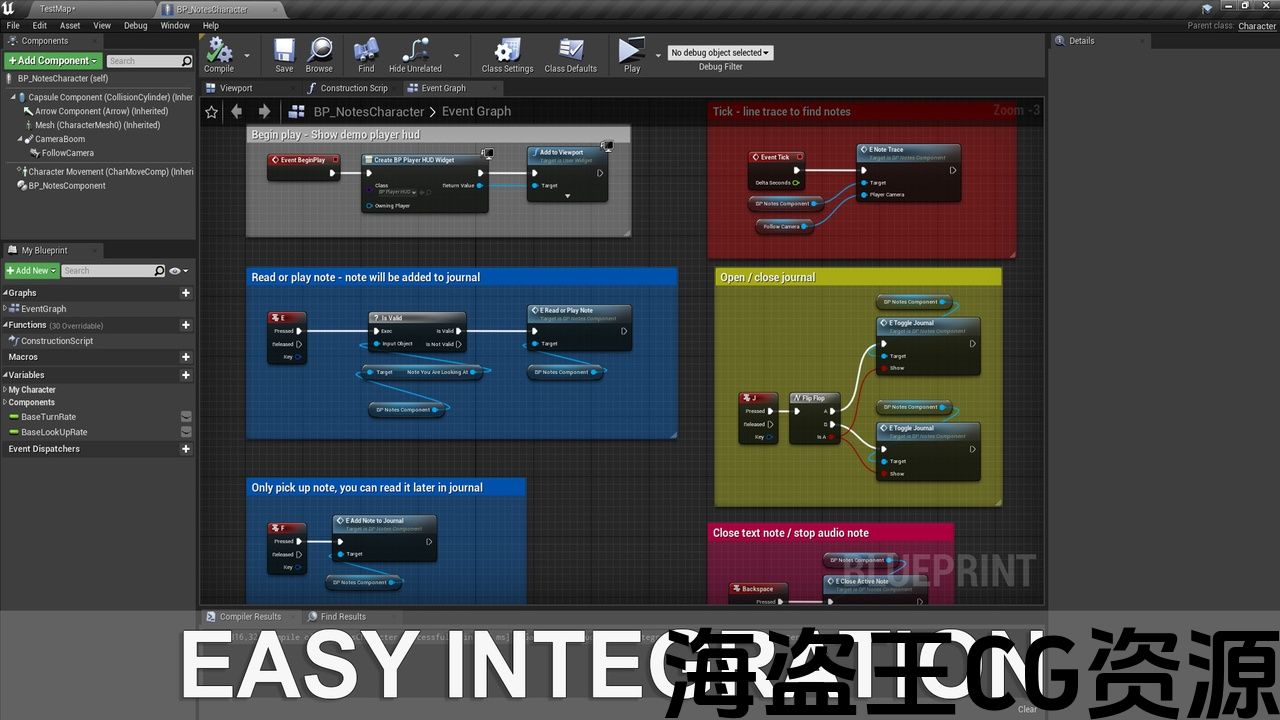Open the debug object selection dropdown
The image size is (1280, 720).
(x=720, y=53)
